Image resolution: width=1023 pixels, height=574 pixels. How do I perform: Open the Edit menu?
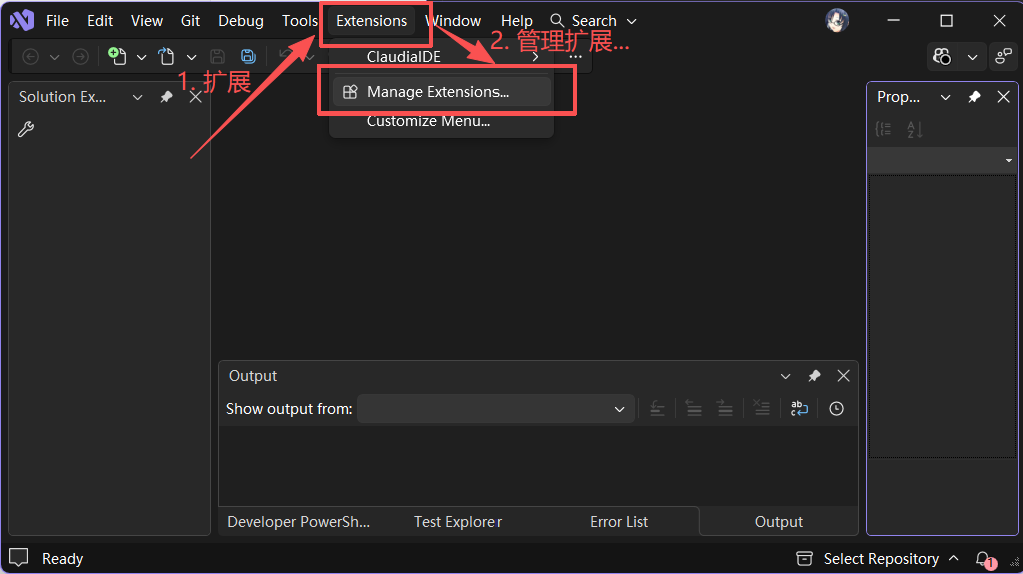[x=100, y=21]
